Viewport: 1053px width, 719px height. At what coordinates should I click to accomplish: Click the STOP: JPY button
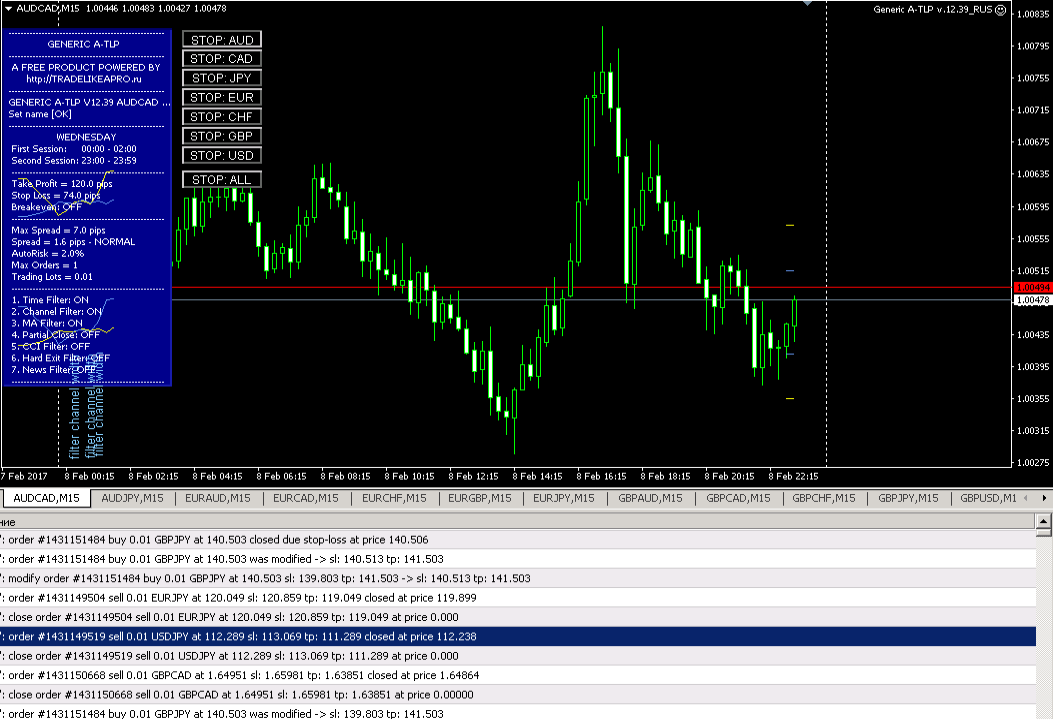[x=222, y=78]
